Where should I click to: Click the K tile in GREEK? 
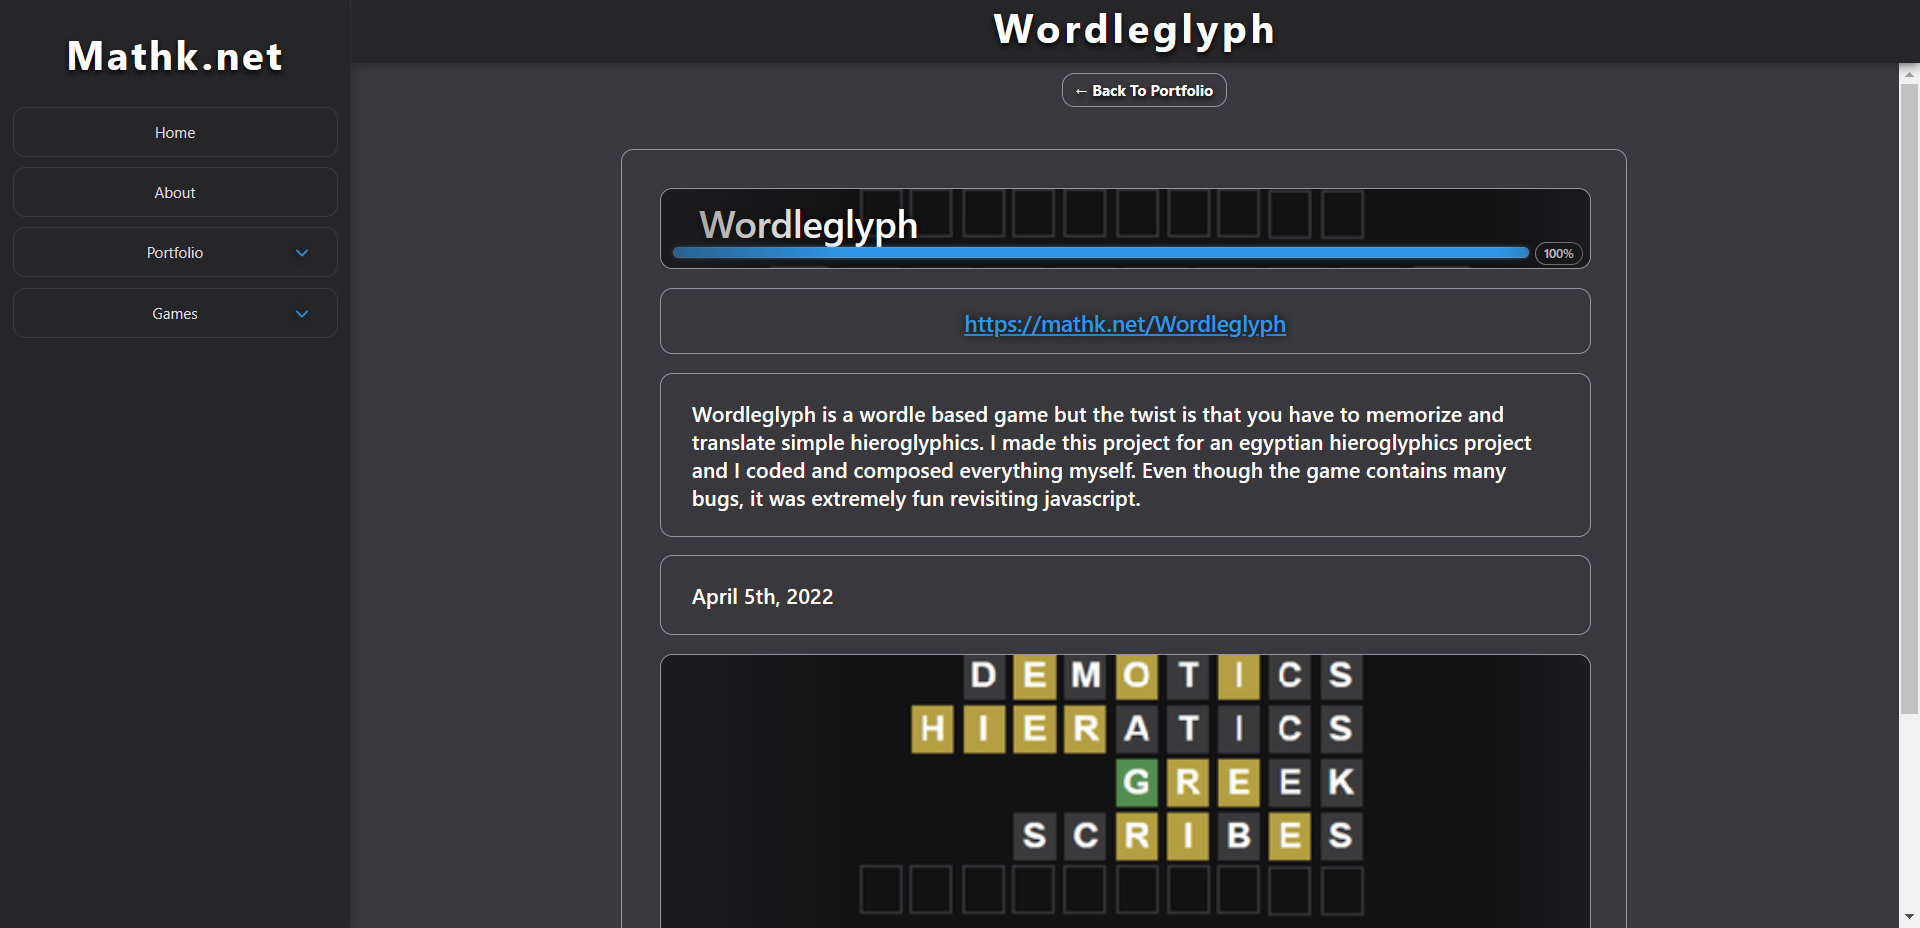point(1341,782)
